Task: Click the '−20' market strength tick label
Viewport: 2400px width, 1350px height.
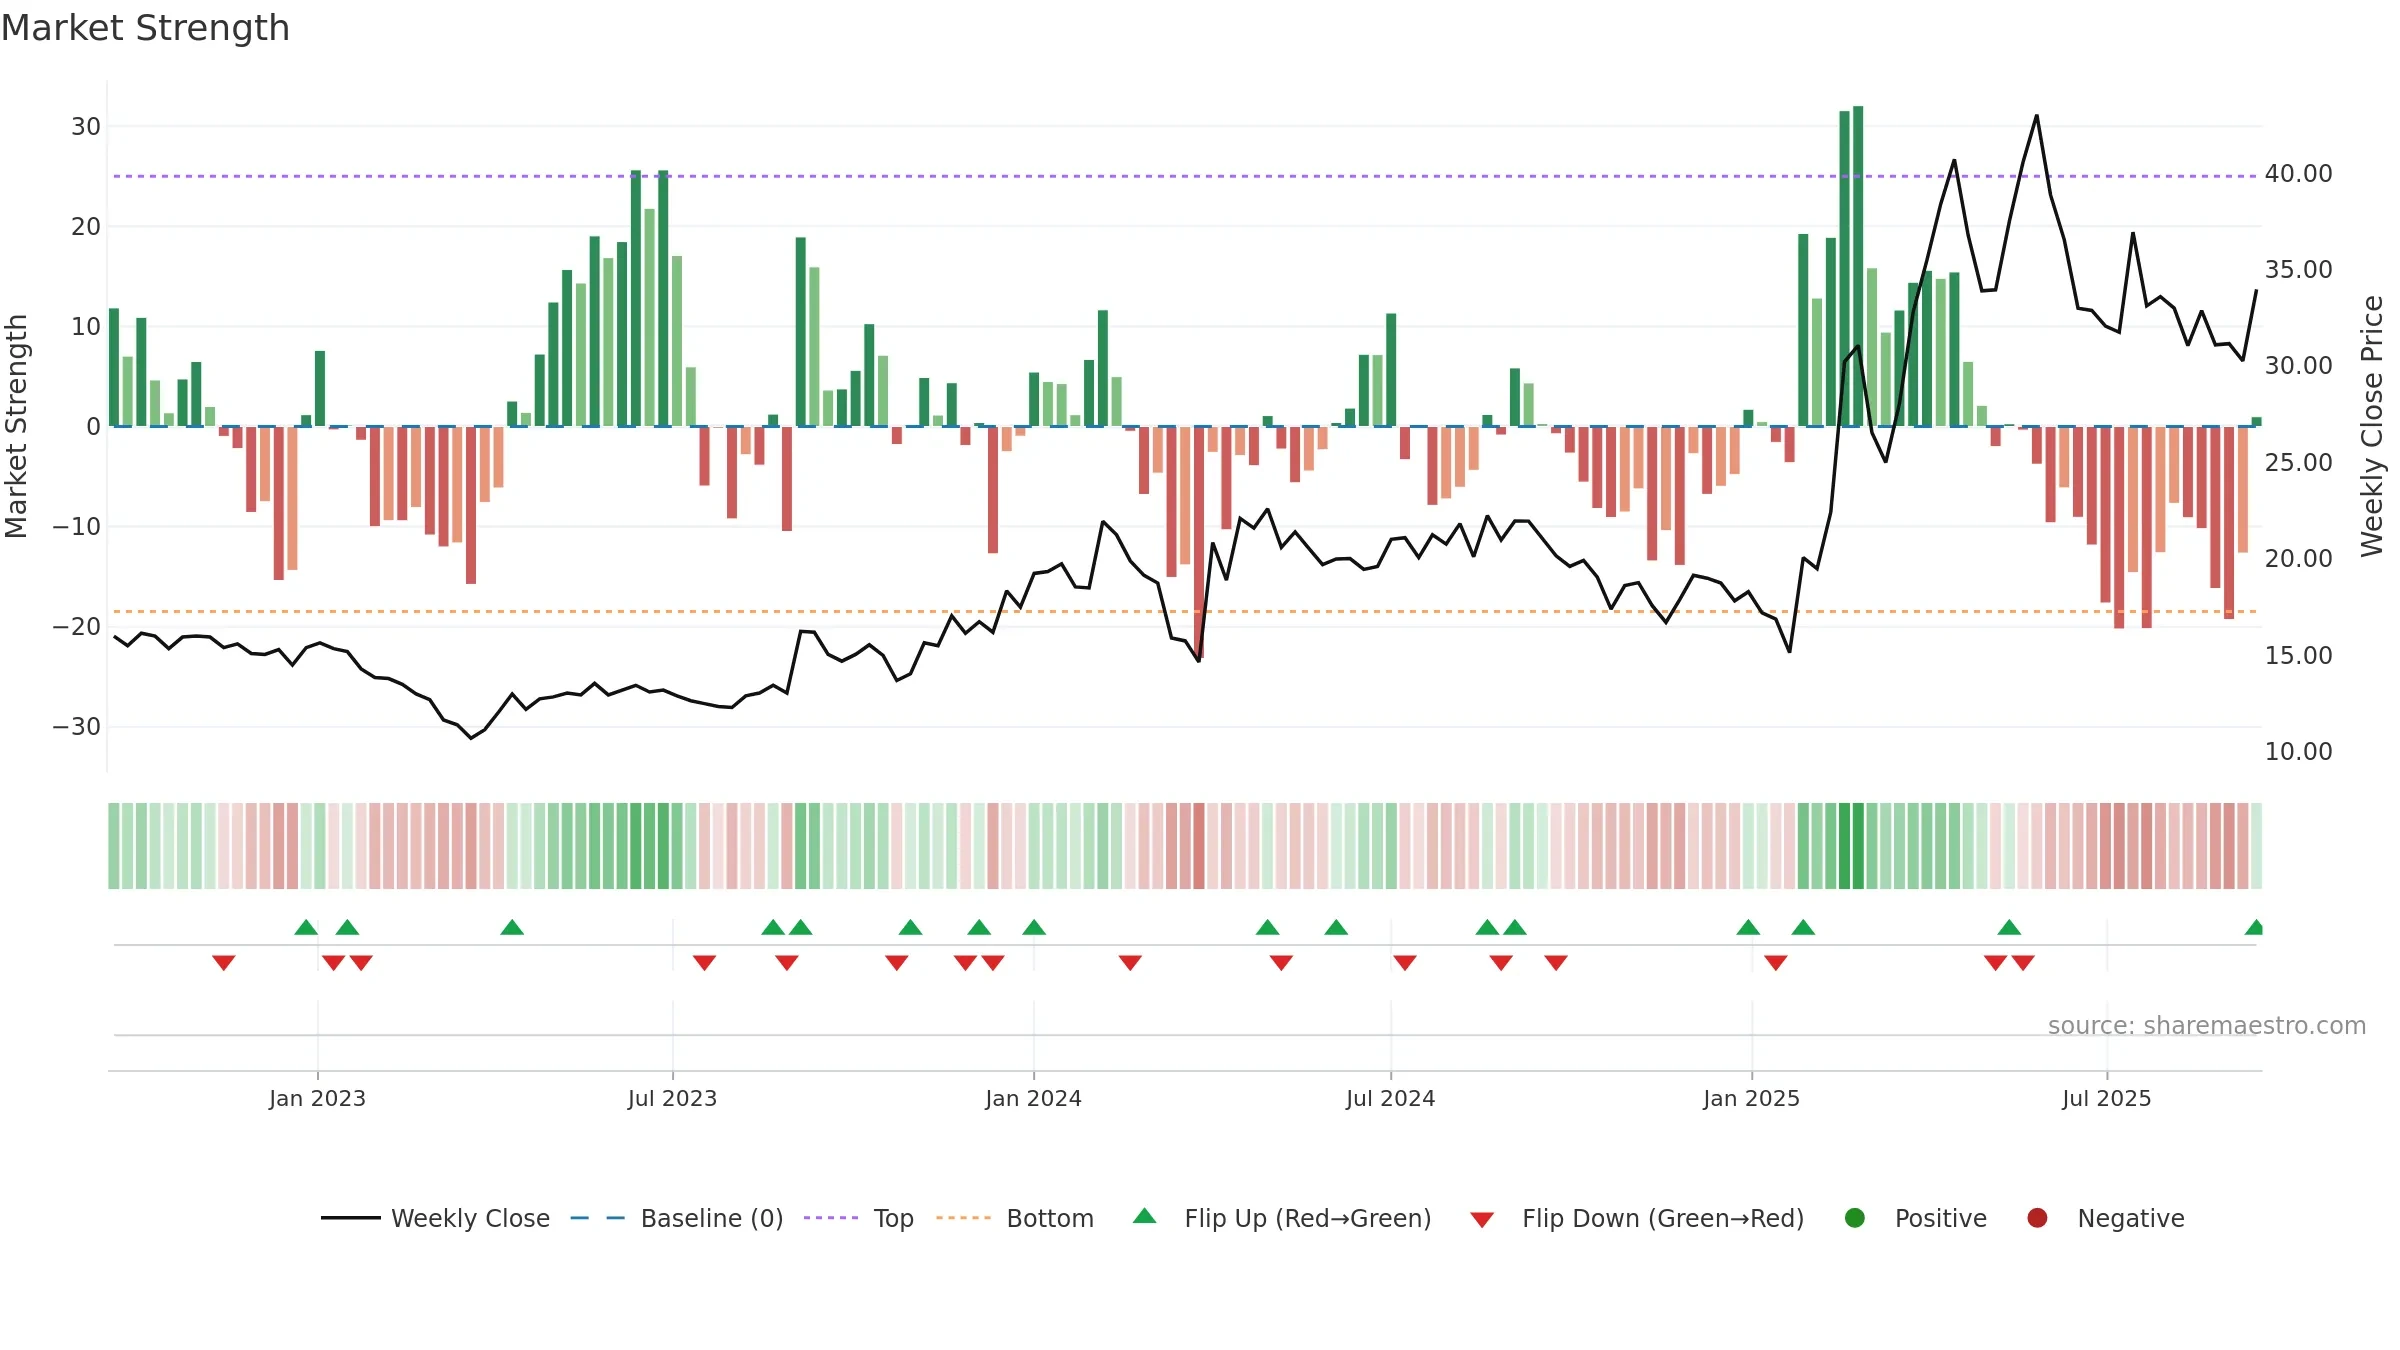Action: click(x=77, y=627)
